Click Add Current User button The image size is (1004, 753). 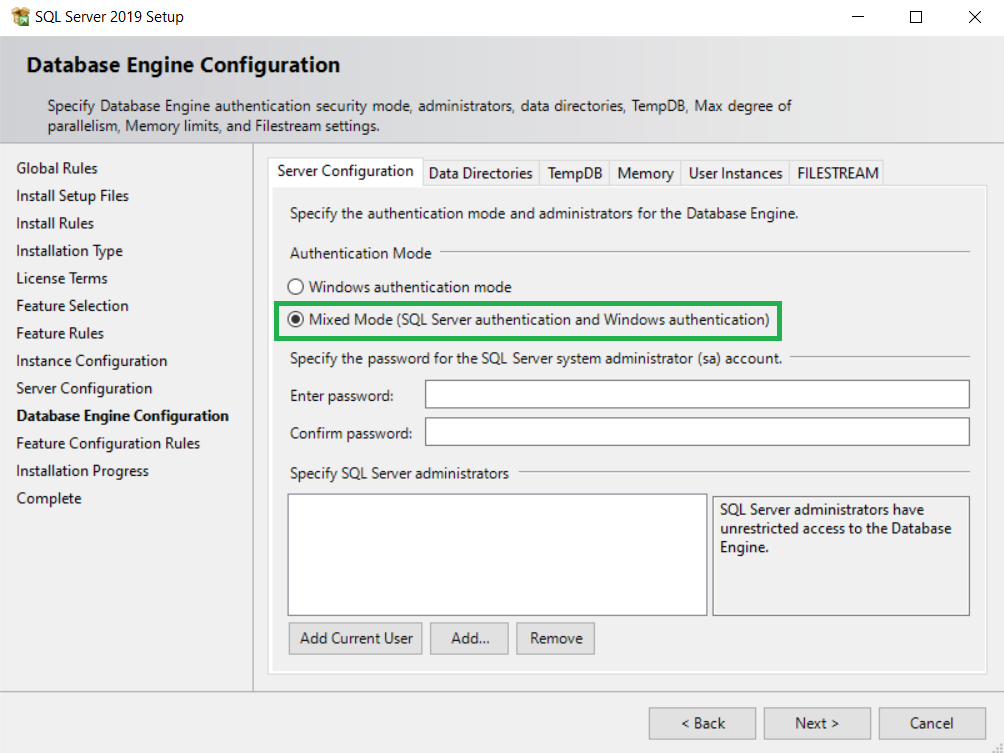[x=355, y=638]
